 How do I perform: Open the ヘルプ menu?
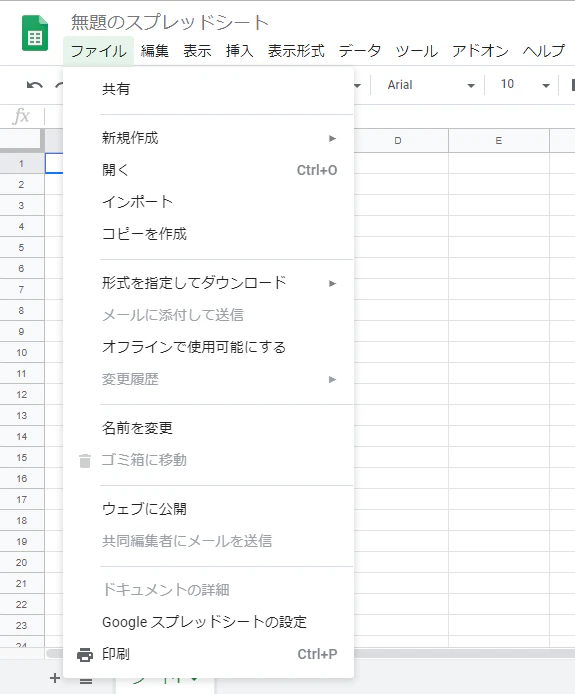click(x=544, y=51)
